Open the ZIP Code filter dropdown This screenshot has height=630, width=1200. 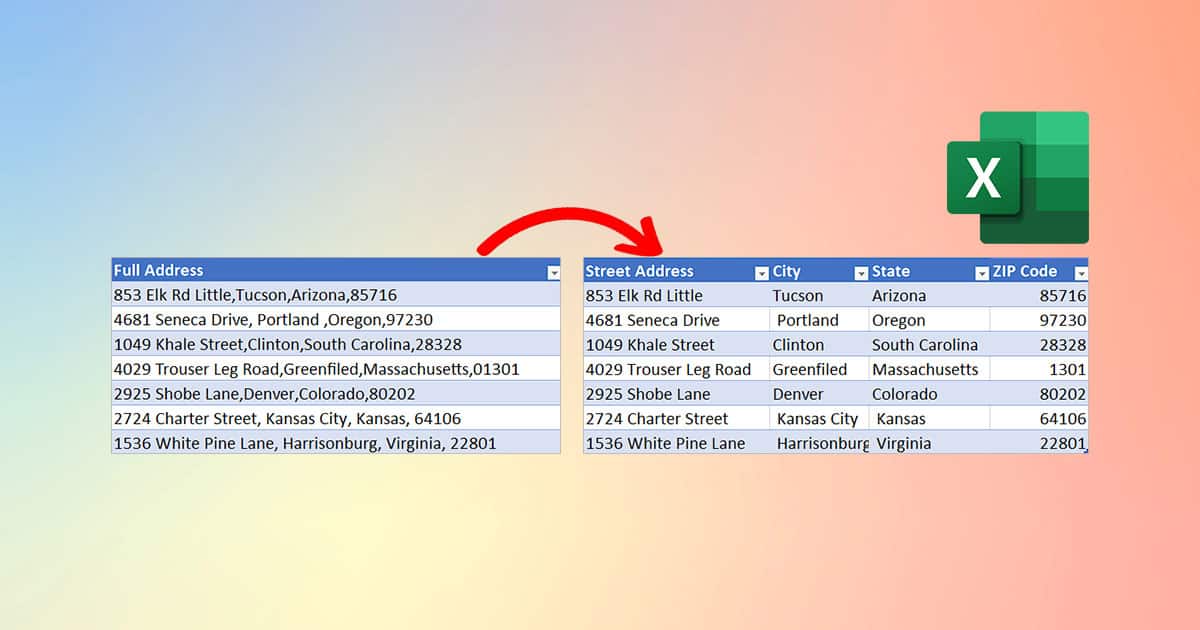tap(1081, 271)
